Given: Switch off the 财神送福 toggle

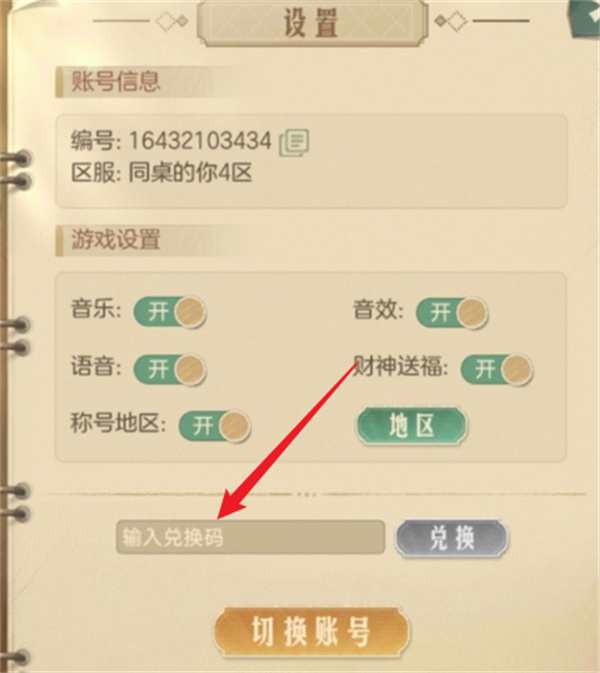Looking at the screenshot, I should click(497, 369).
